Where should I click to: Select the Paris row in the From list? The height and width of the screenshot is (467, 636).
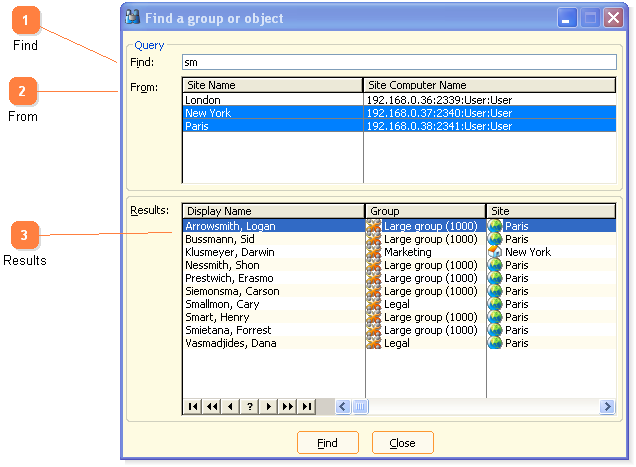399,126
